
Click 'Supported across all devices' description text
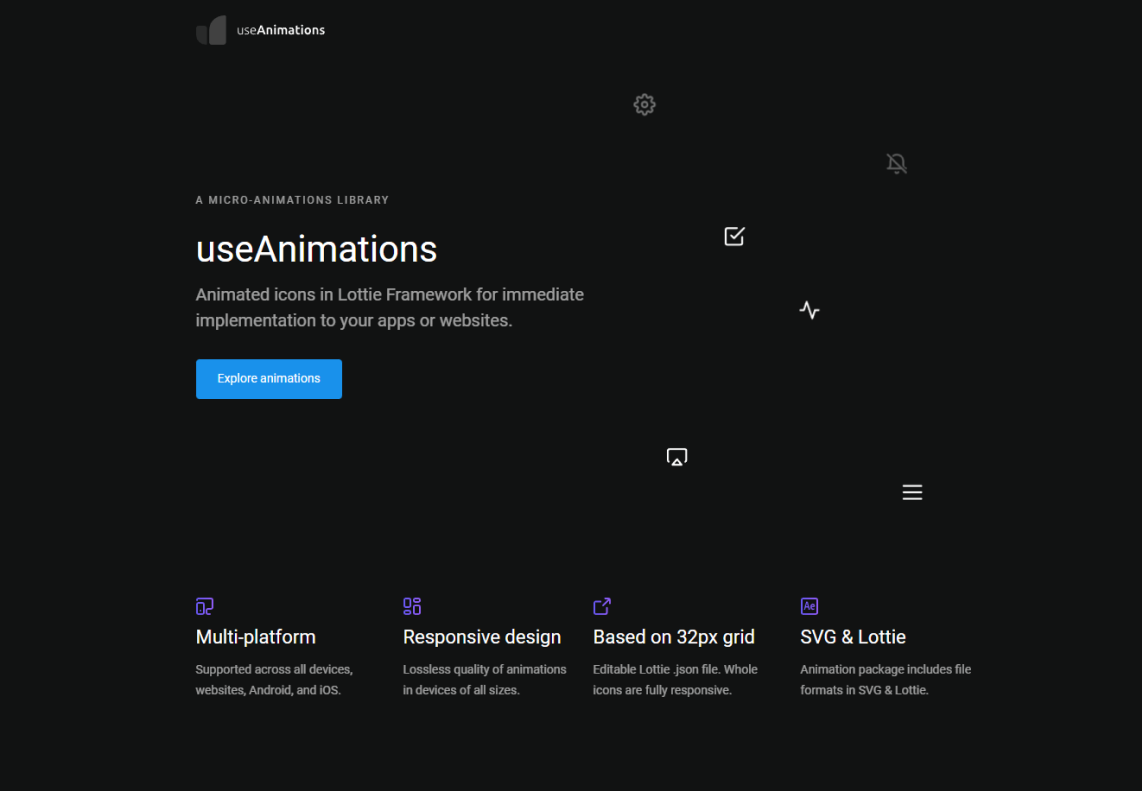tap(274, 680)
